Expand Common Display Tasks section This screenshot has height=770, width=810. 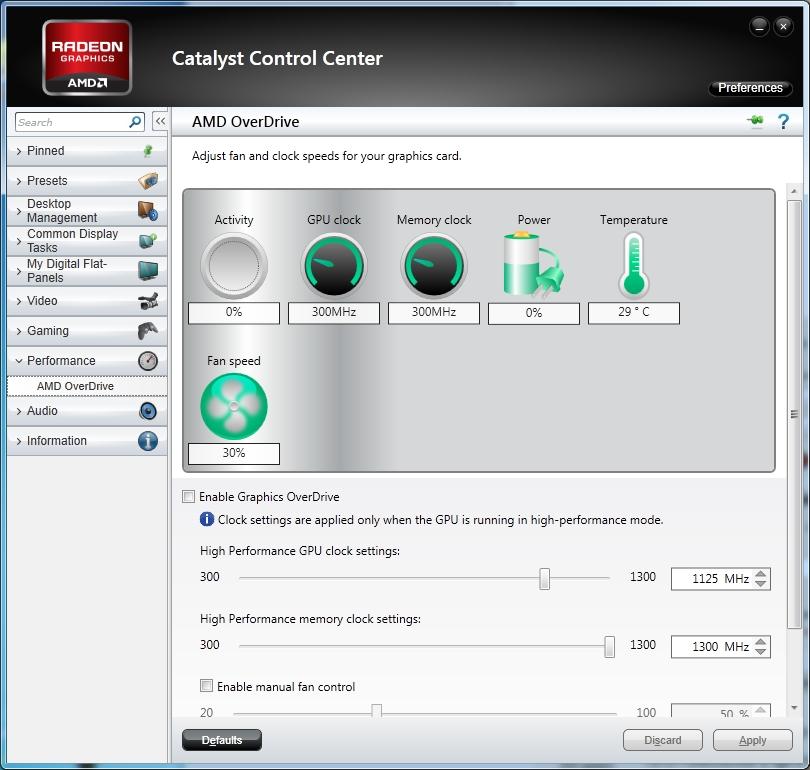pos(19,241)
